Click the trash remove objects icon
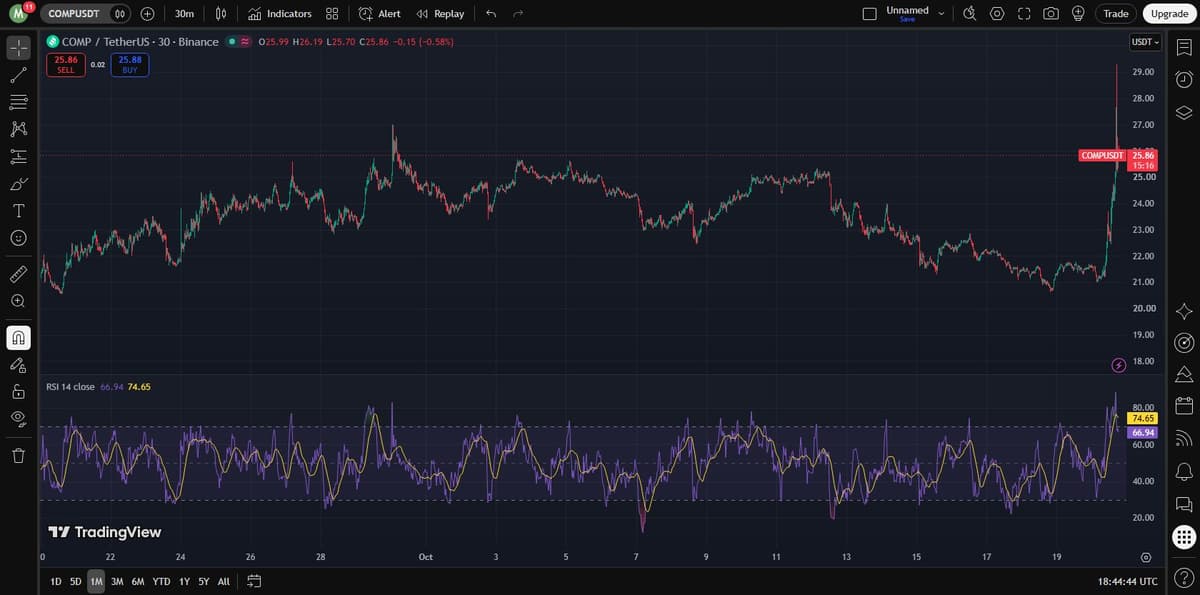This screenshot has height=595, width=1200. pos(18,456)
